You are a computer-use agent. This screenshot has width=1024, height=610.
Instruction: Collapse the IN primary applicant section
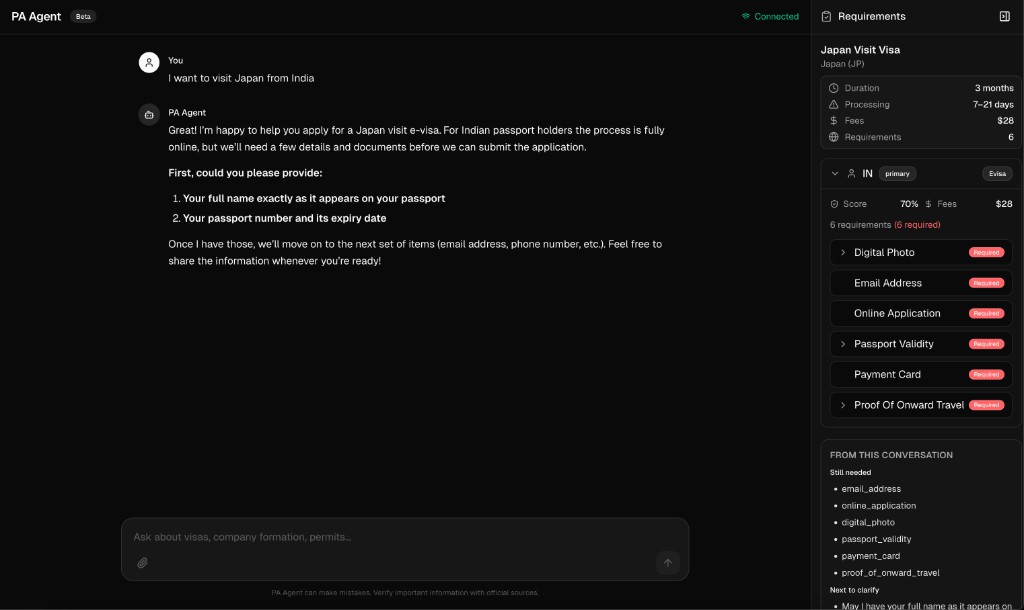pos(835,173)
